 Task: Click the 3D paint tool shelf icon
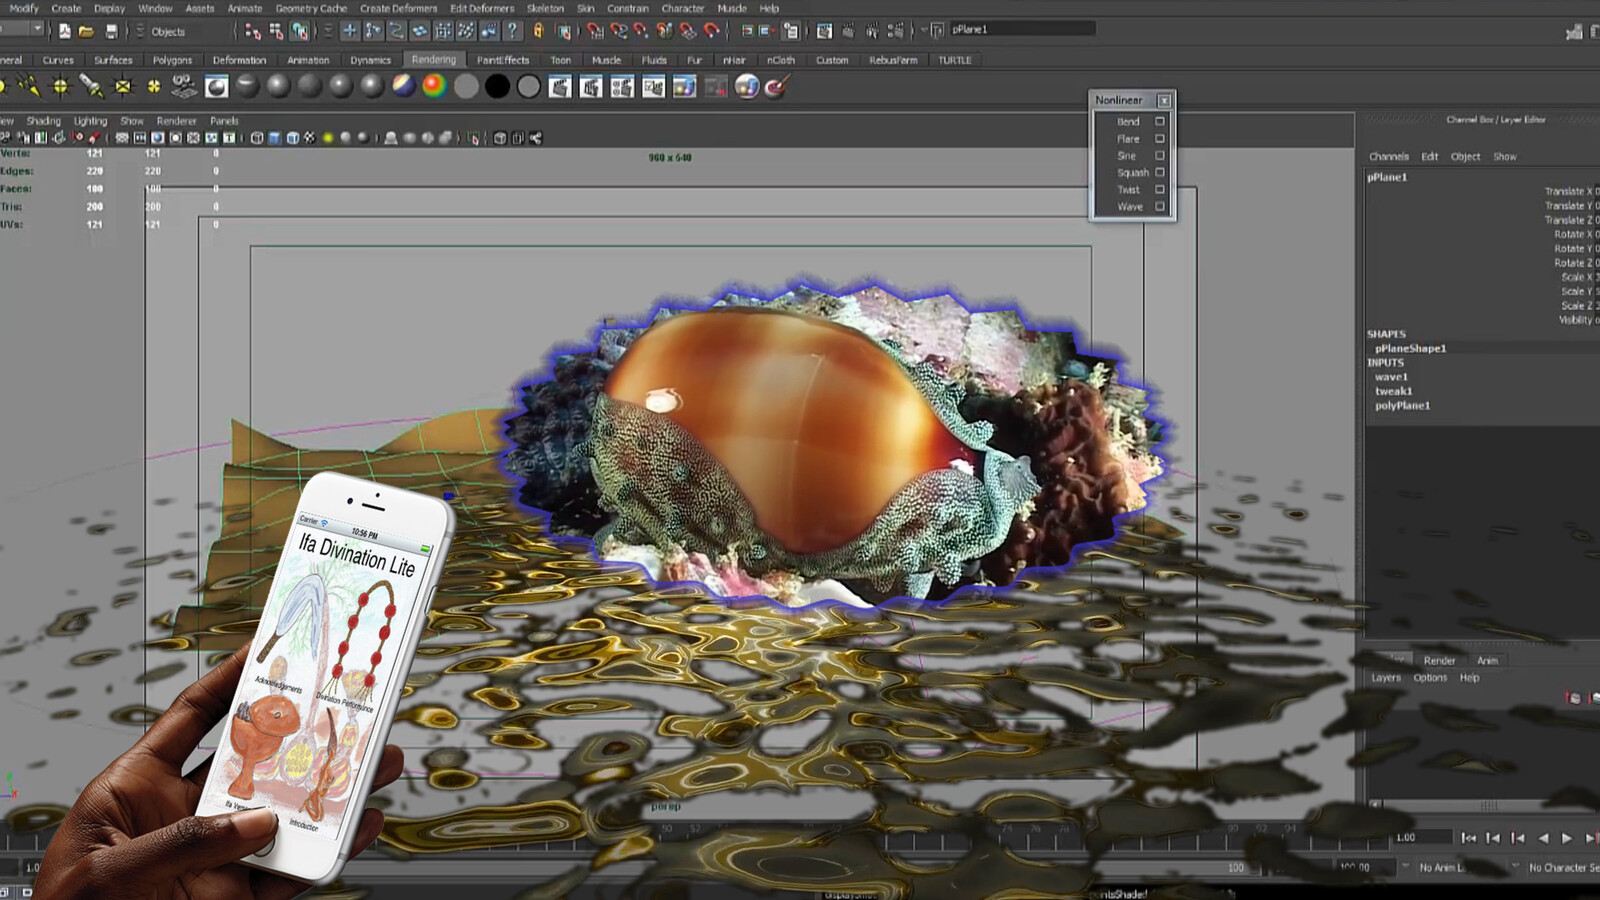click(x=777, y=87)
